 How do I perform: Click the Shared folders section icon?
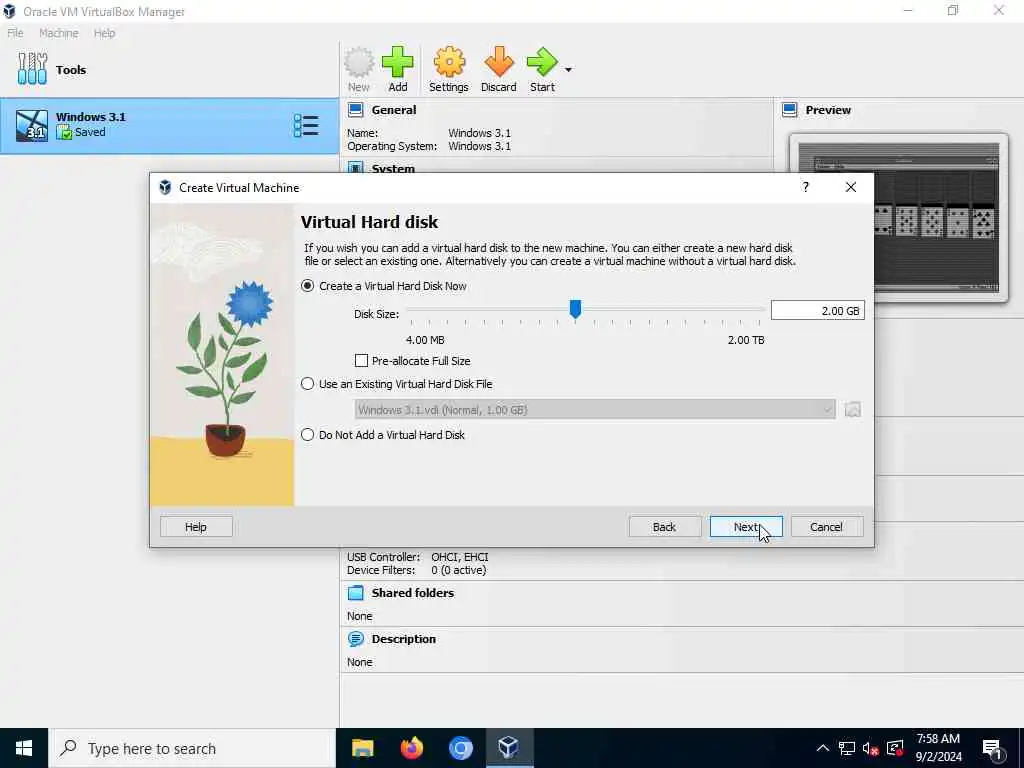[355, 593]
